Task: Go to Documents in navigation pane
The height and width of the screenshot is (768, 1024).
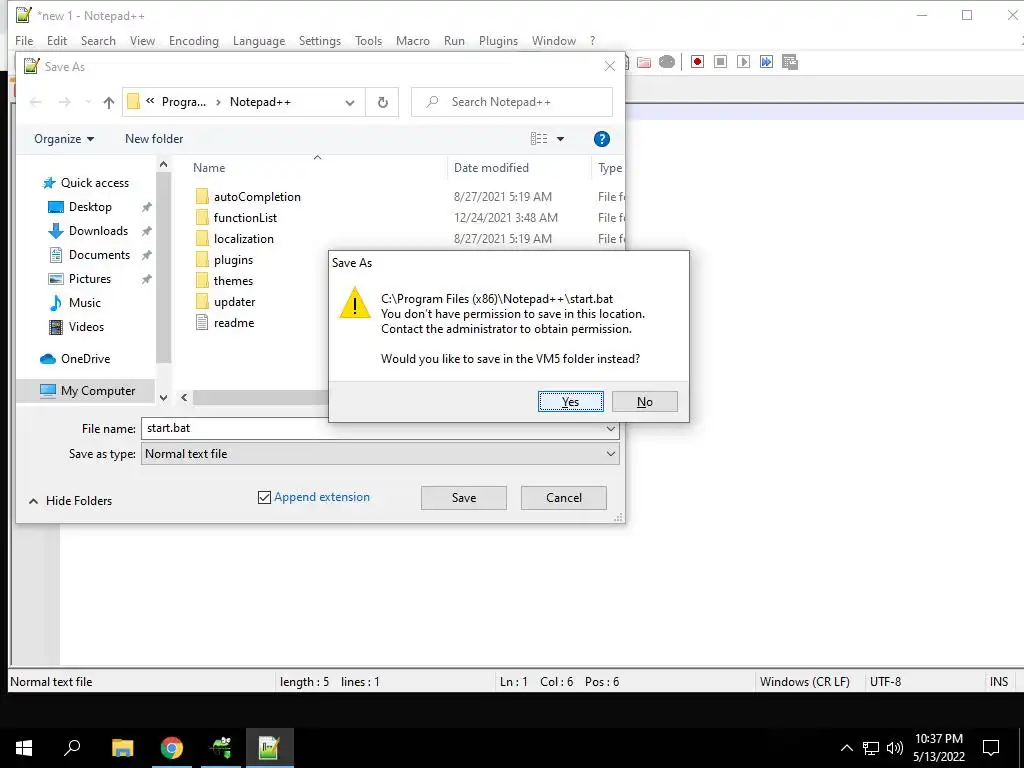Action: pos(99,255)
